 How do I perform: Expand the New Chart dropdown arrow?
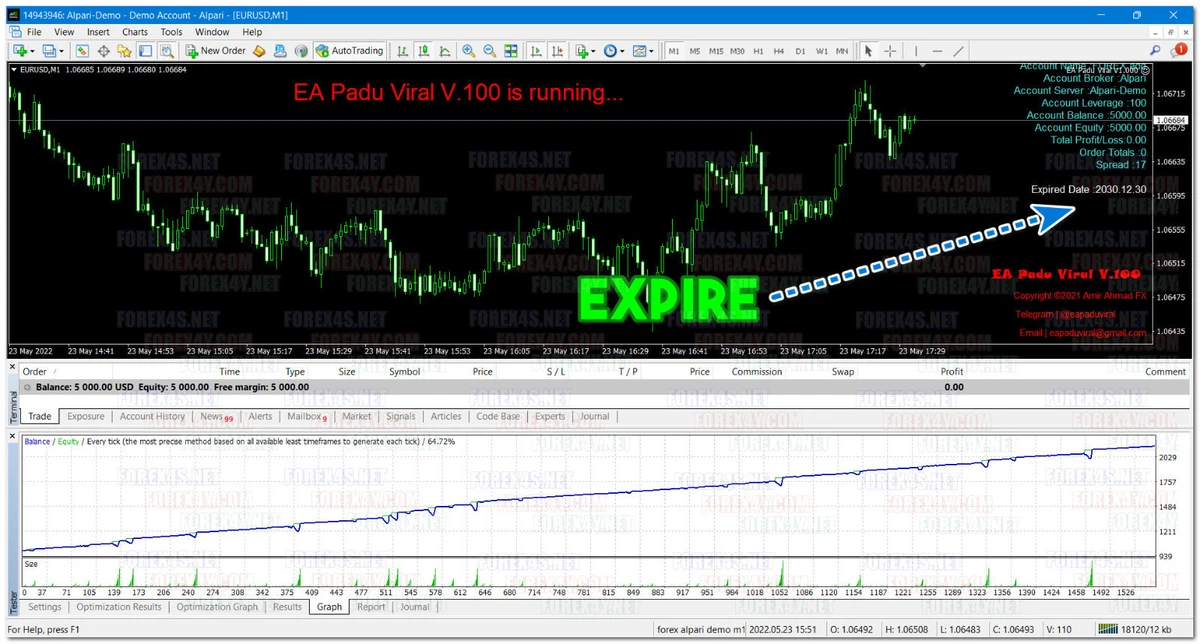(x=33, y=51)
